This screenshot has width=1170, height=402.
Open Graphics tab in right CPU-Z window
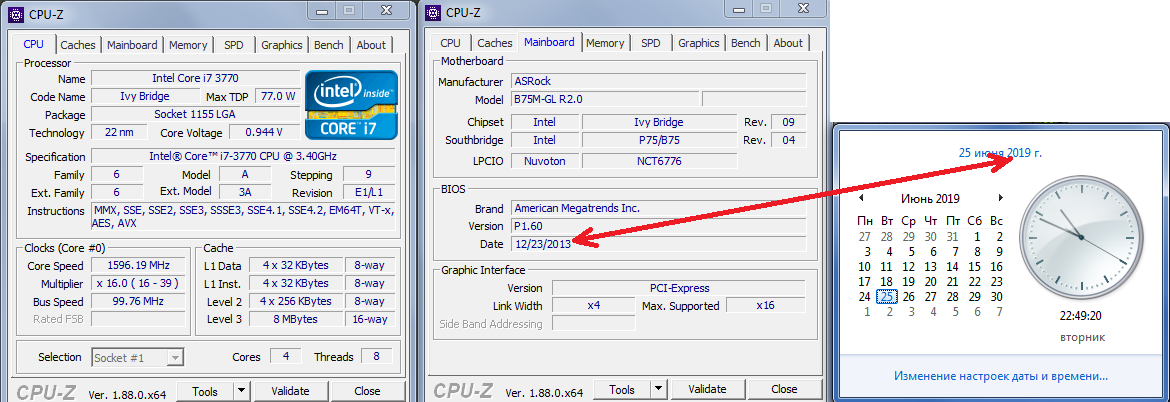698,43
